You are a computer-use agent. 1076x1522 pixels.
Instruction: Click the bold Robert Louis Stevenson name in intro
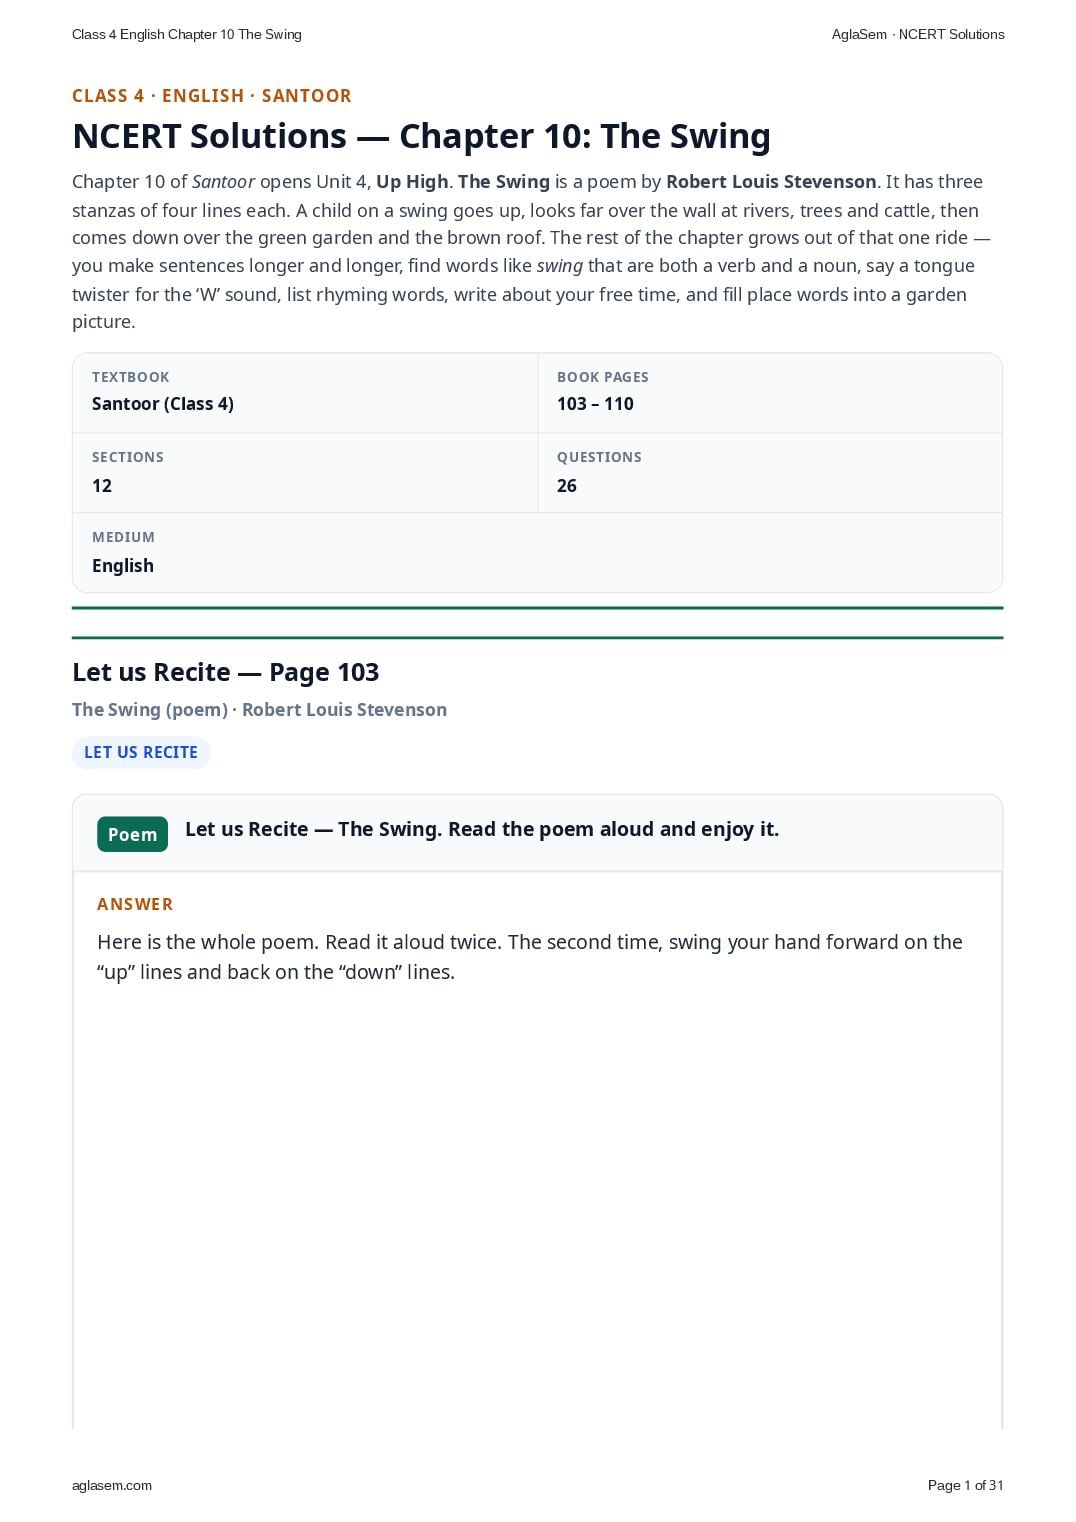(771, 182)
